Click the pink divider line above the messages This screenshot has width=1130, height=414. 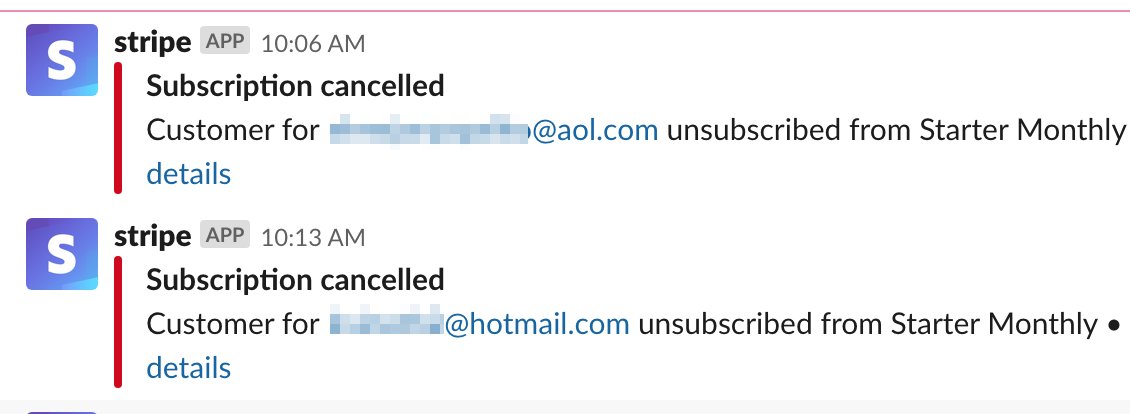point(565,11)
